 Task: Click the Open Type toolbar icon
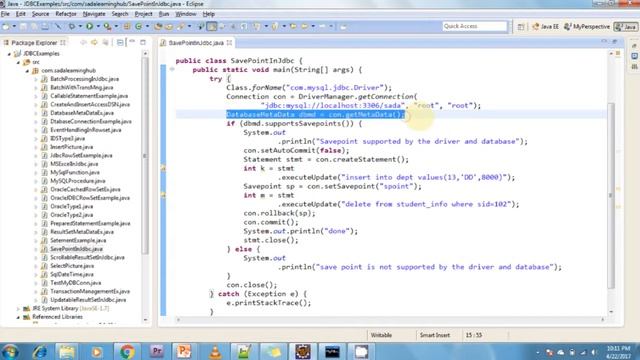[x=158, y=27]
